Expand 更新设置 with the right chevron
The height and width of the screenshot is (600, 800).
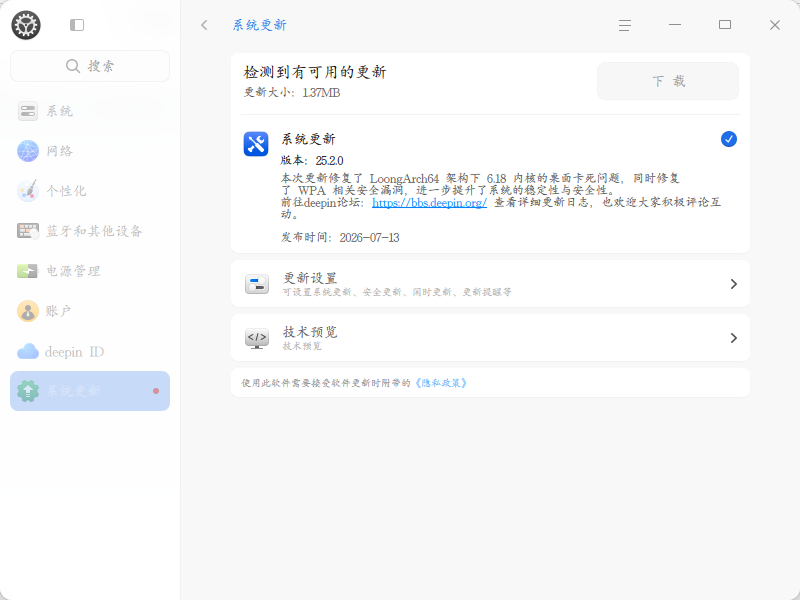click(x=734, y=284)
